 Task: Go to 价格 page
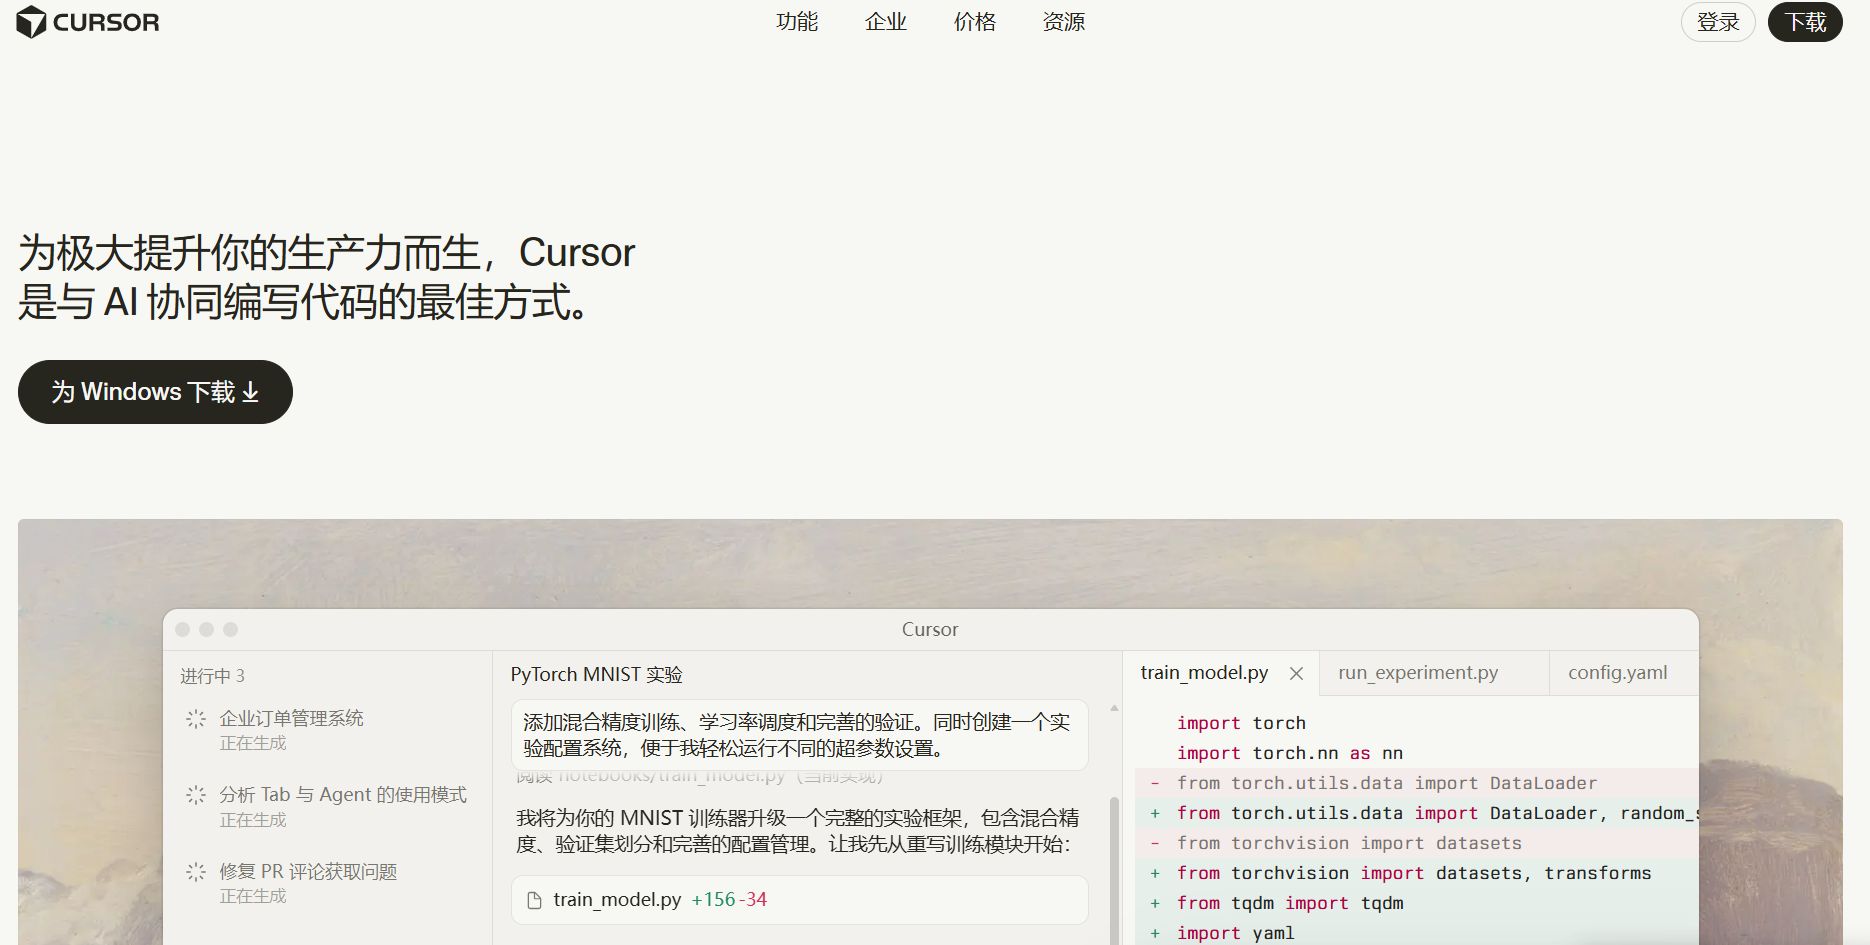(975, 22)
